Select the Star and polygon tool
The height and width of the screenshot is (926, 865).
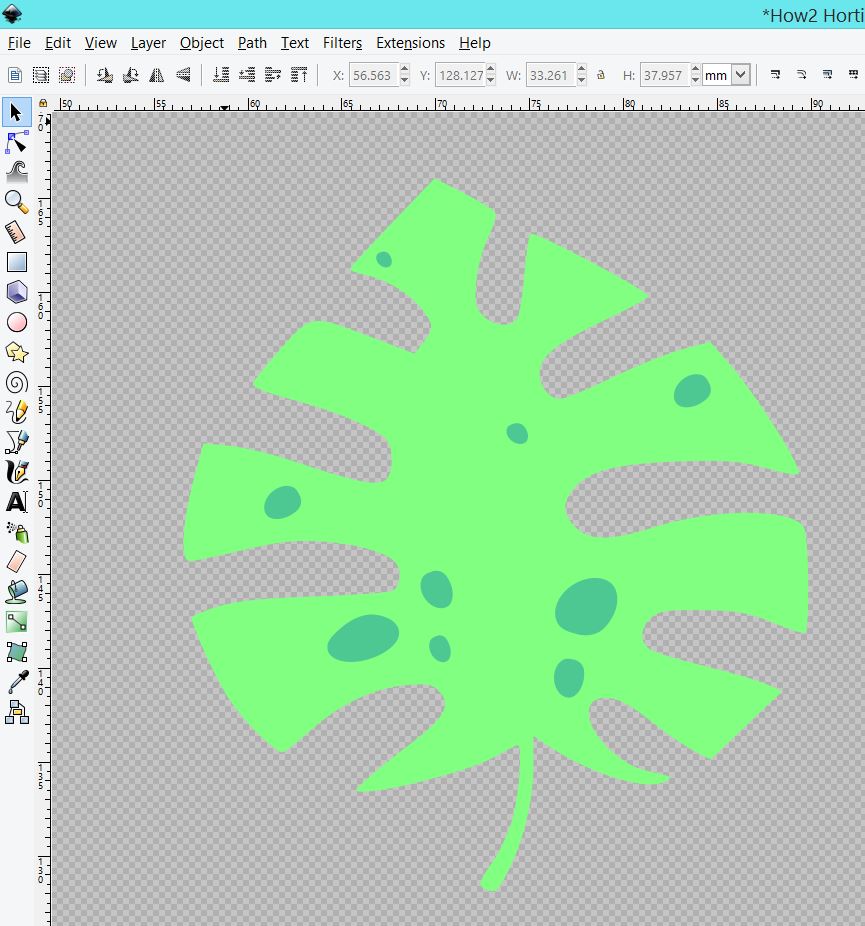point(16,352)
